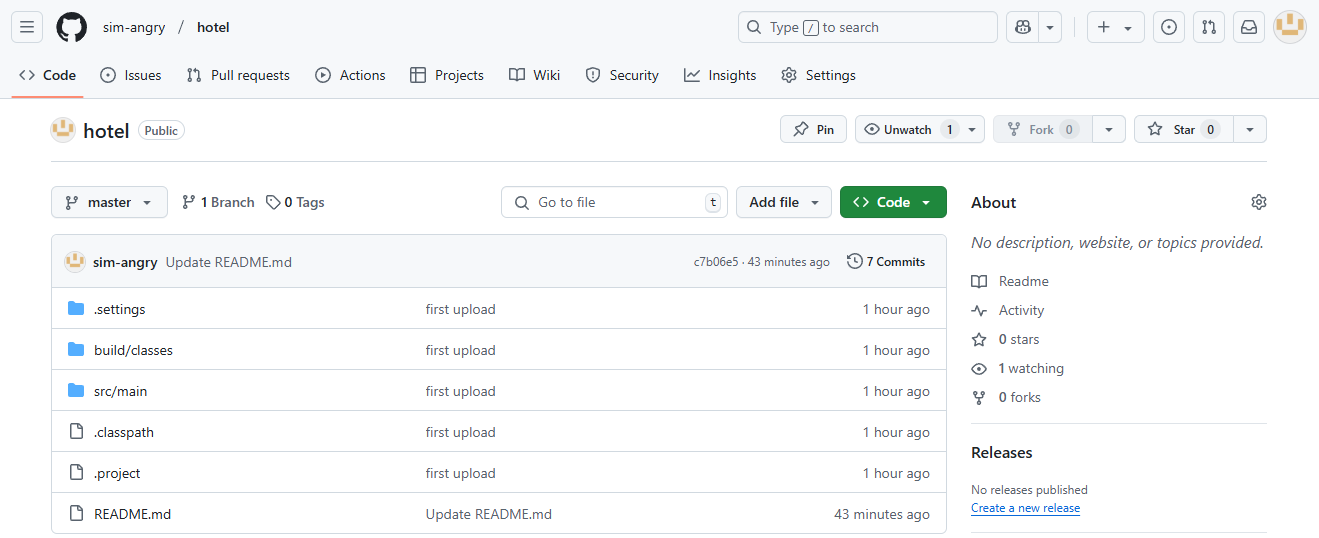Expand the Star lists dropdown arrow
Viewport: 1319px width, 538px height.
[1250, 129]
